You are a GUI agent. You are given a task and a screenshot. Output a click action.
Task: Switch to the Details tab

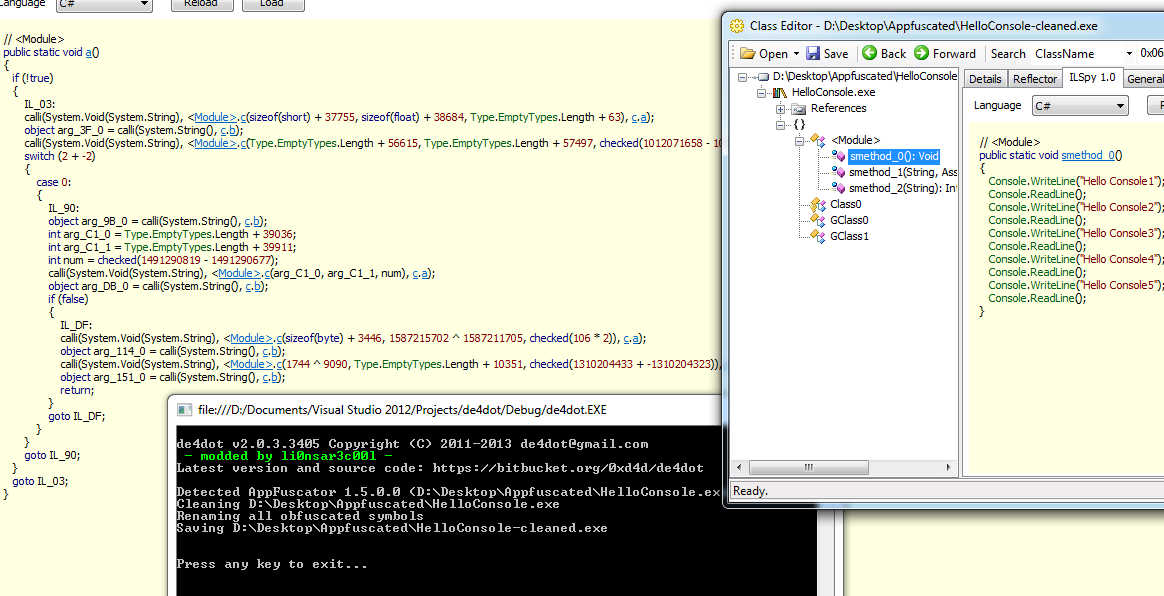click(x=984, y=79)
